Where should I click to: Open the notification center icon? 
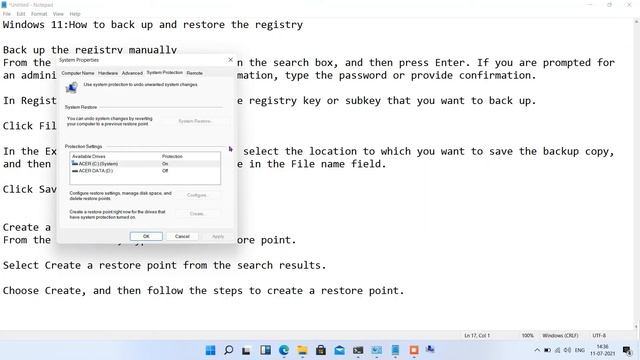(x=628, y=350)
